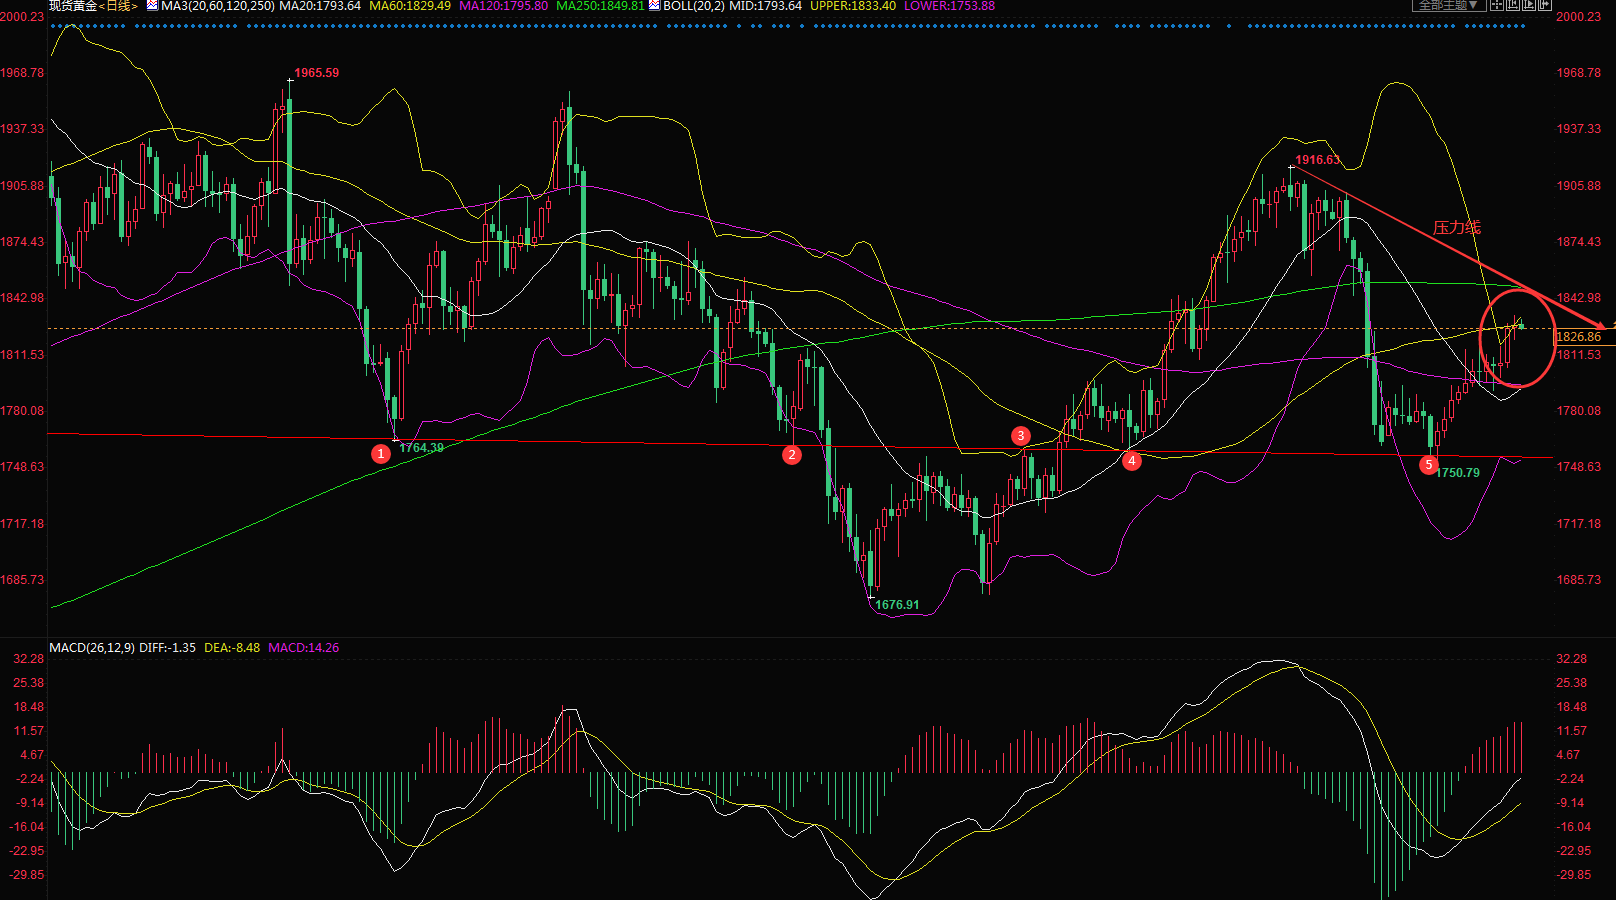Click the 1965.59 high price marker
Viewport: 1616px width, 900px height.
pyautogui.click(x=316, y=73)
